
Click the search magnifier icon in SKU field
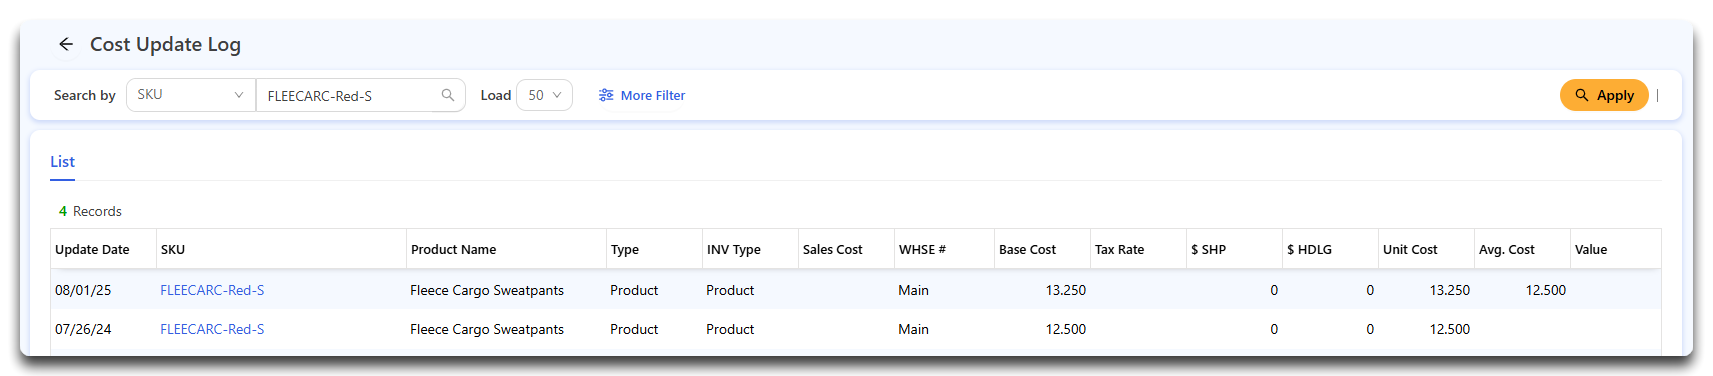[448, 95]
